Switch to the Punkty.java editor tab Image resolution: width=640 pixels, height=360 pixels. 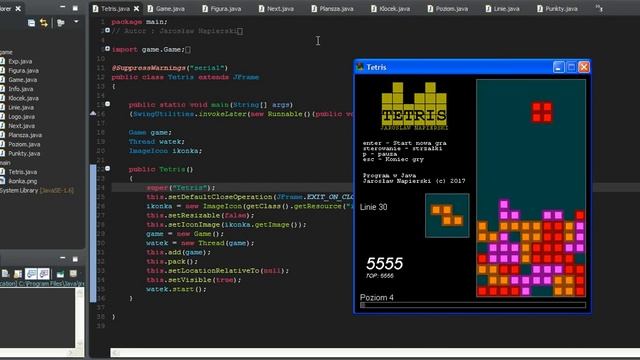click(x=557, y=9)
